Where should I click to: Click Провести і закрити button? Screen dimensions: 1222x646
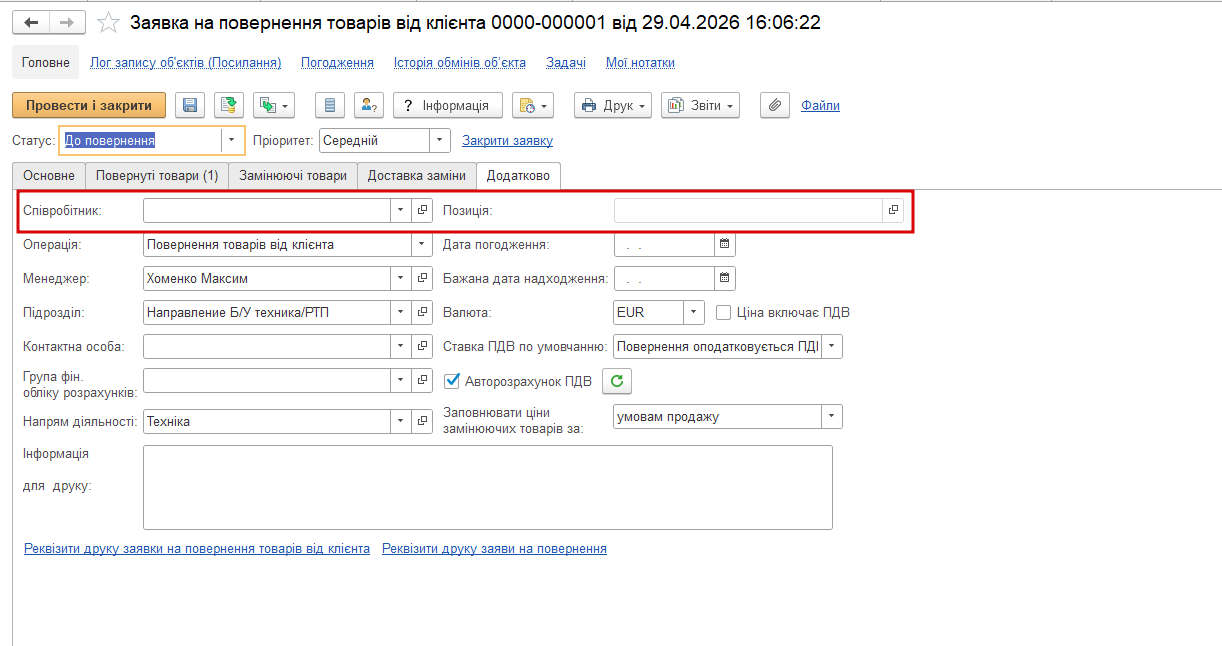(x=89, y=105)
